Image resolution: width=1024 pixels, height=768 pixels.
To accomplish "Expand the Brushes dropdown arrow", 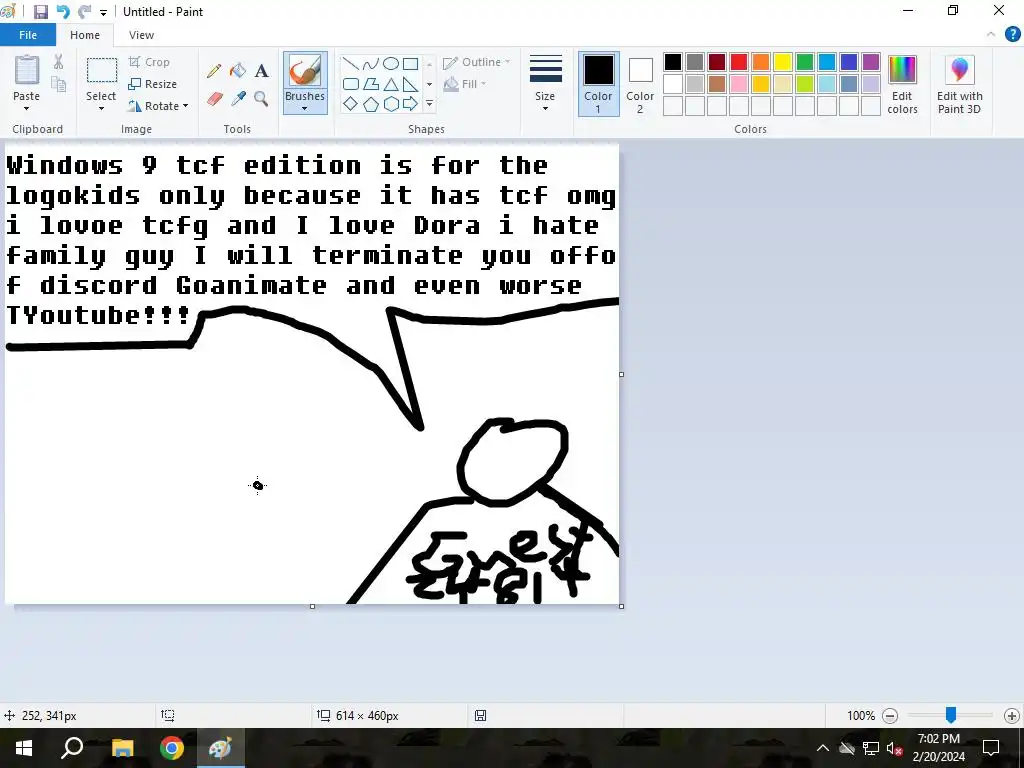I will tap(305, 108).
